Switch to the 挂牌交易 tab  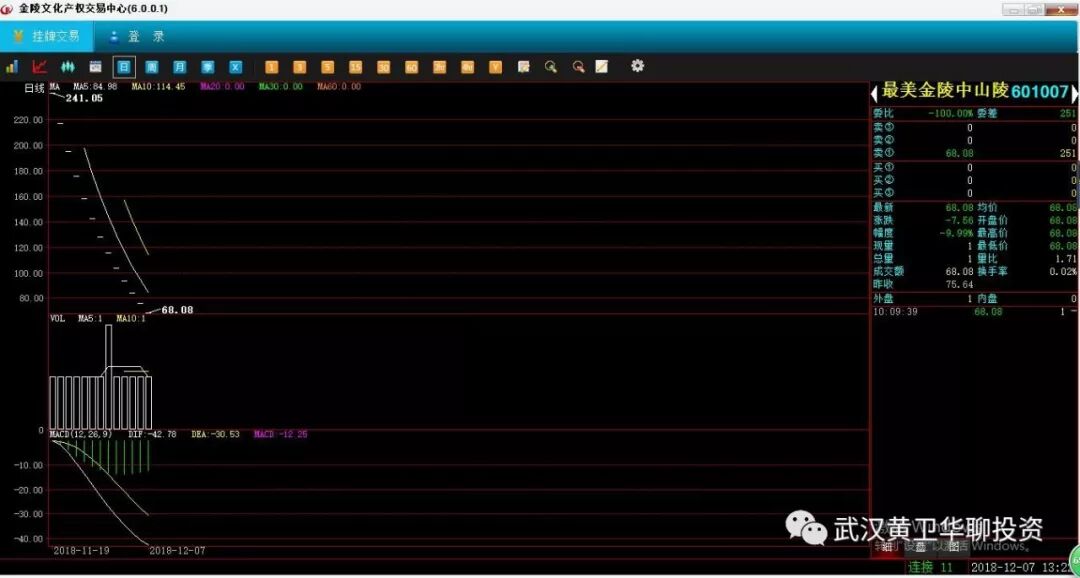coord(46,36)
